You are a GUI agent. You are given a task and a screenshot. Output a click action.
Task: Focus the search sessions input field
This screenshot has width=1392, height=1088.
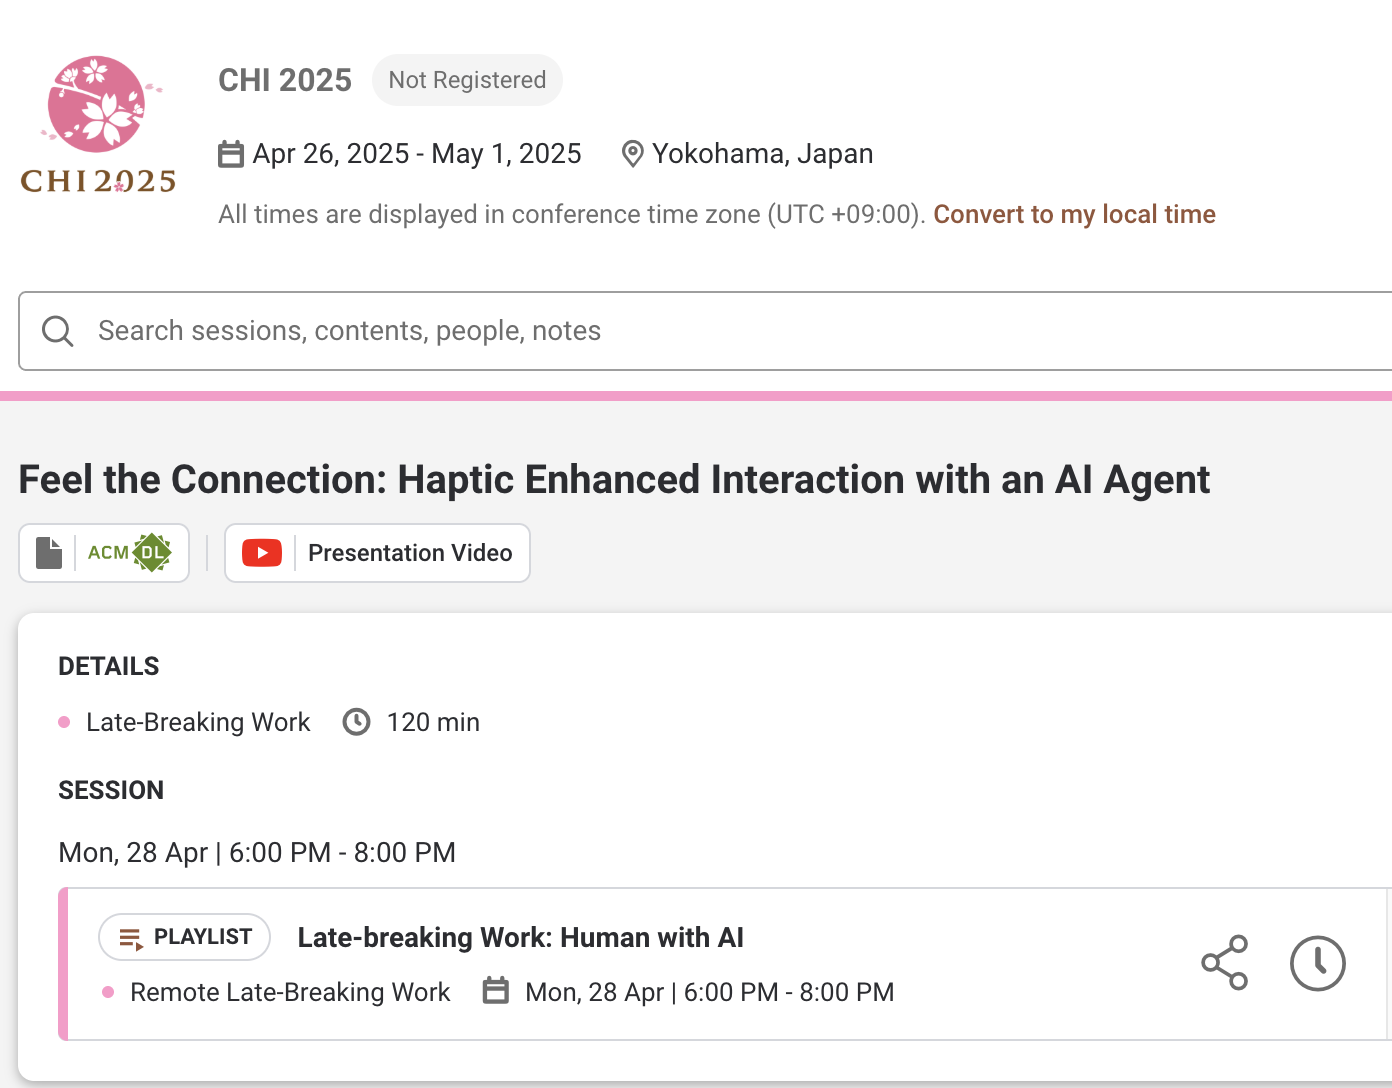pos(706,331)
